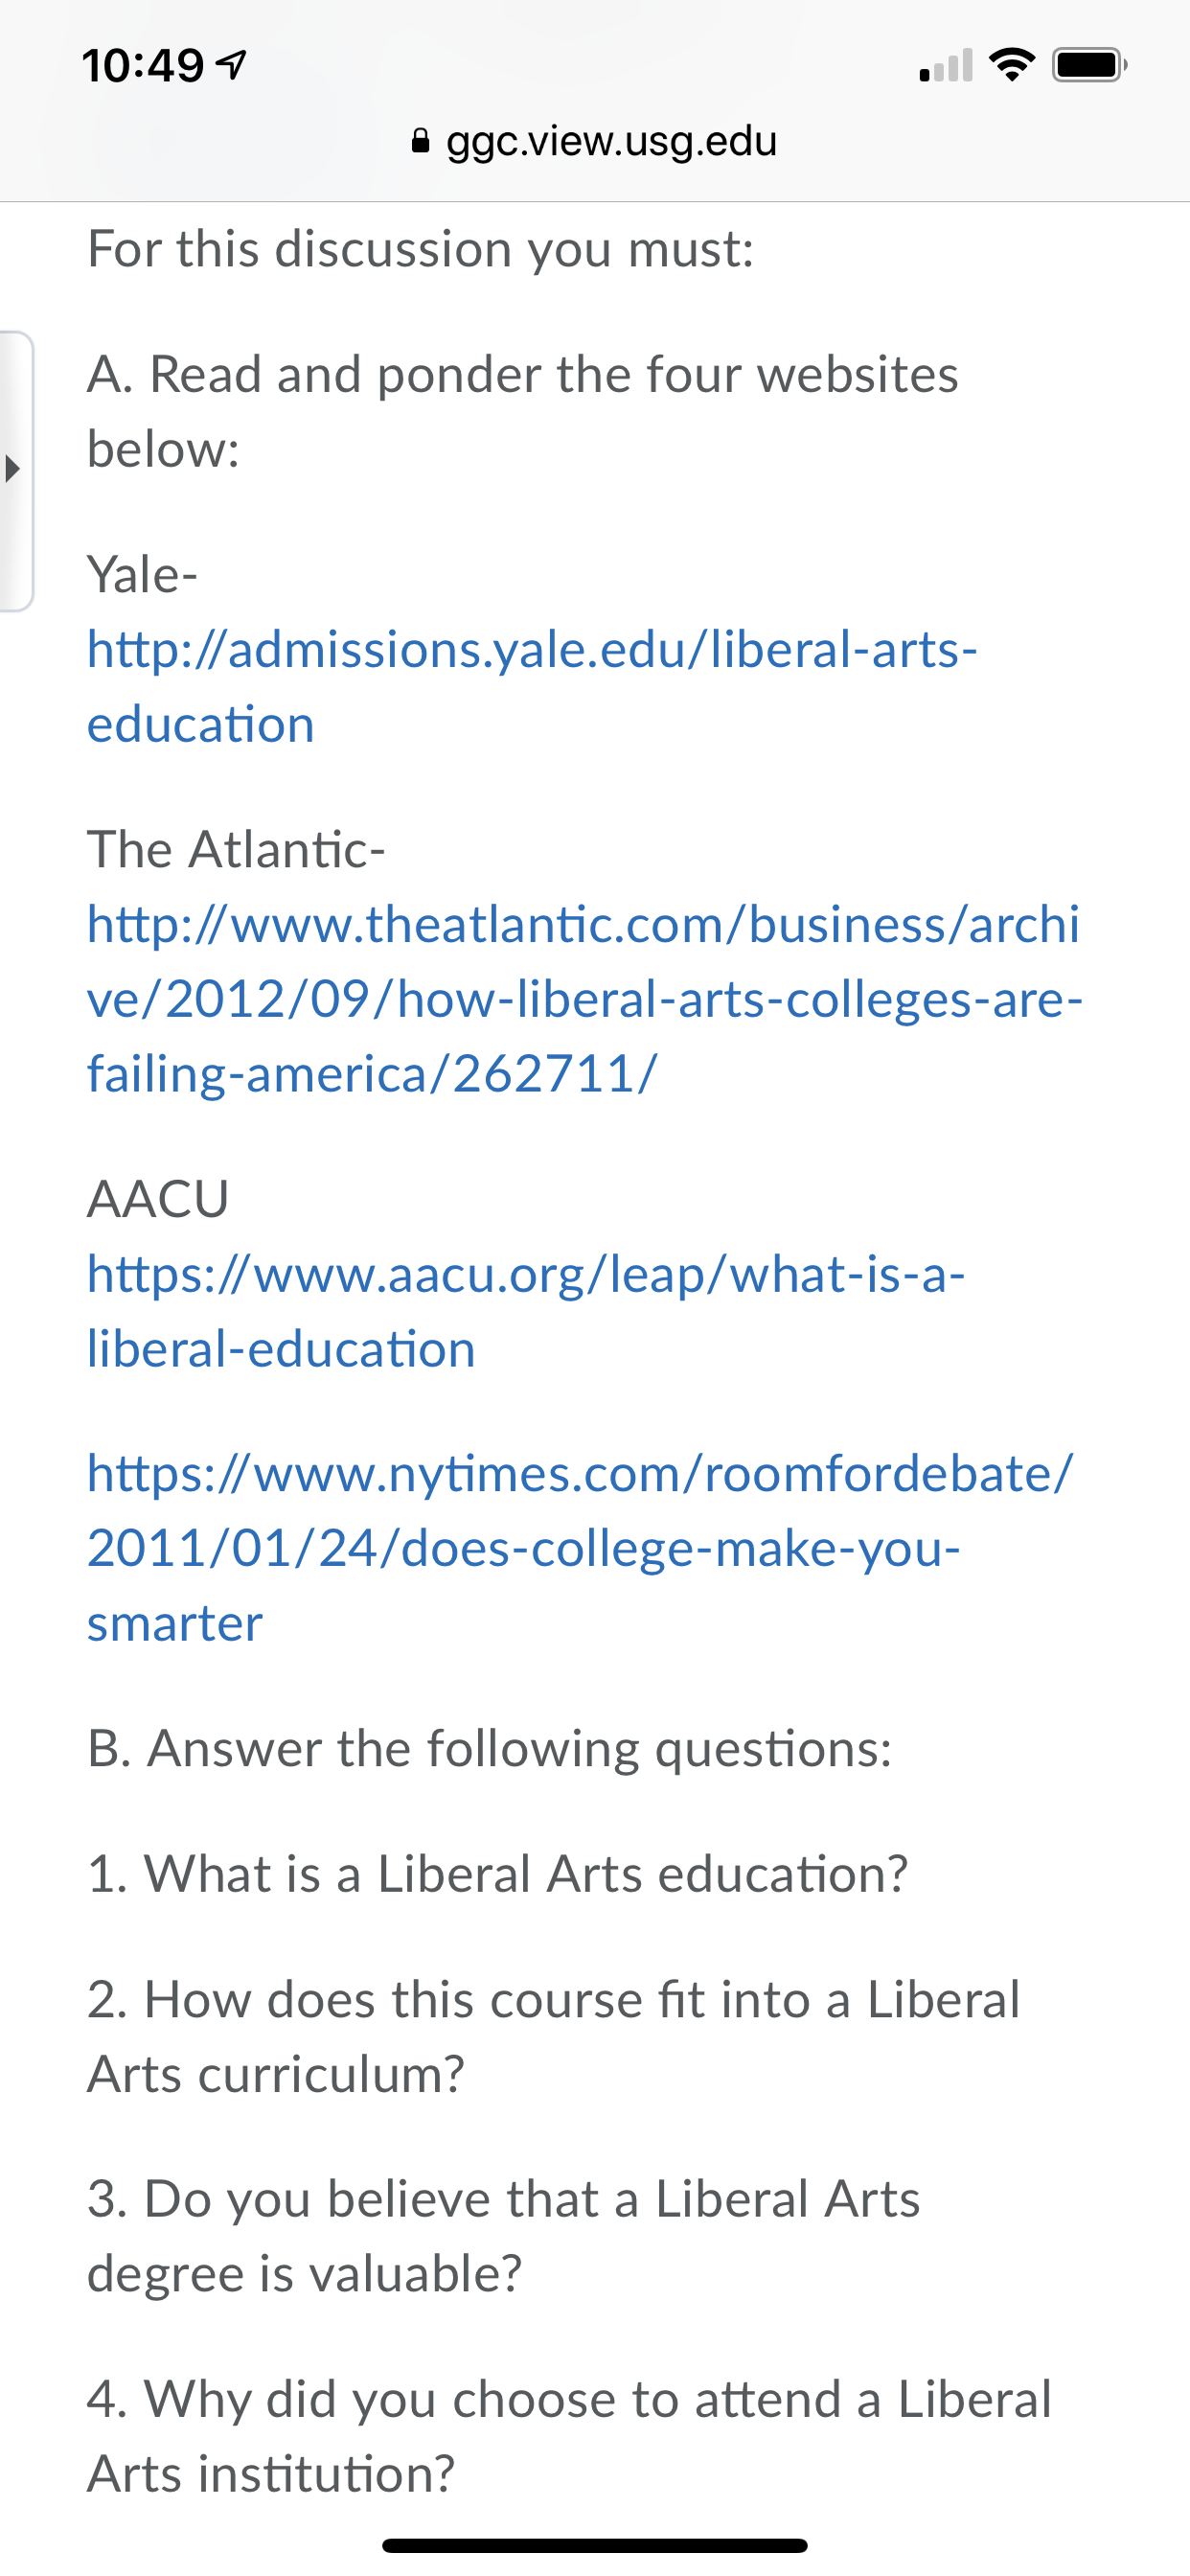Open the AACU what-is-a-liberal-education link
This screenshot has width=1190, height=2576.
pyautogui.click(x=526, y=1311)
